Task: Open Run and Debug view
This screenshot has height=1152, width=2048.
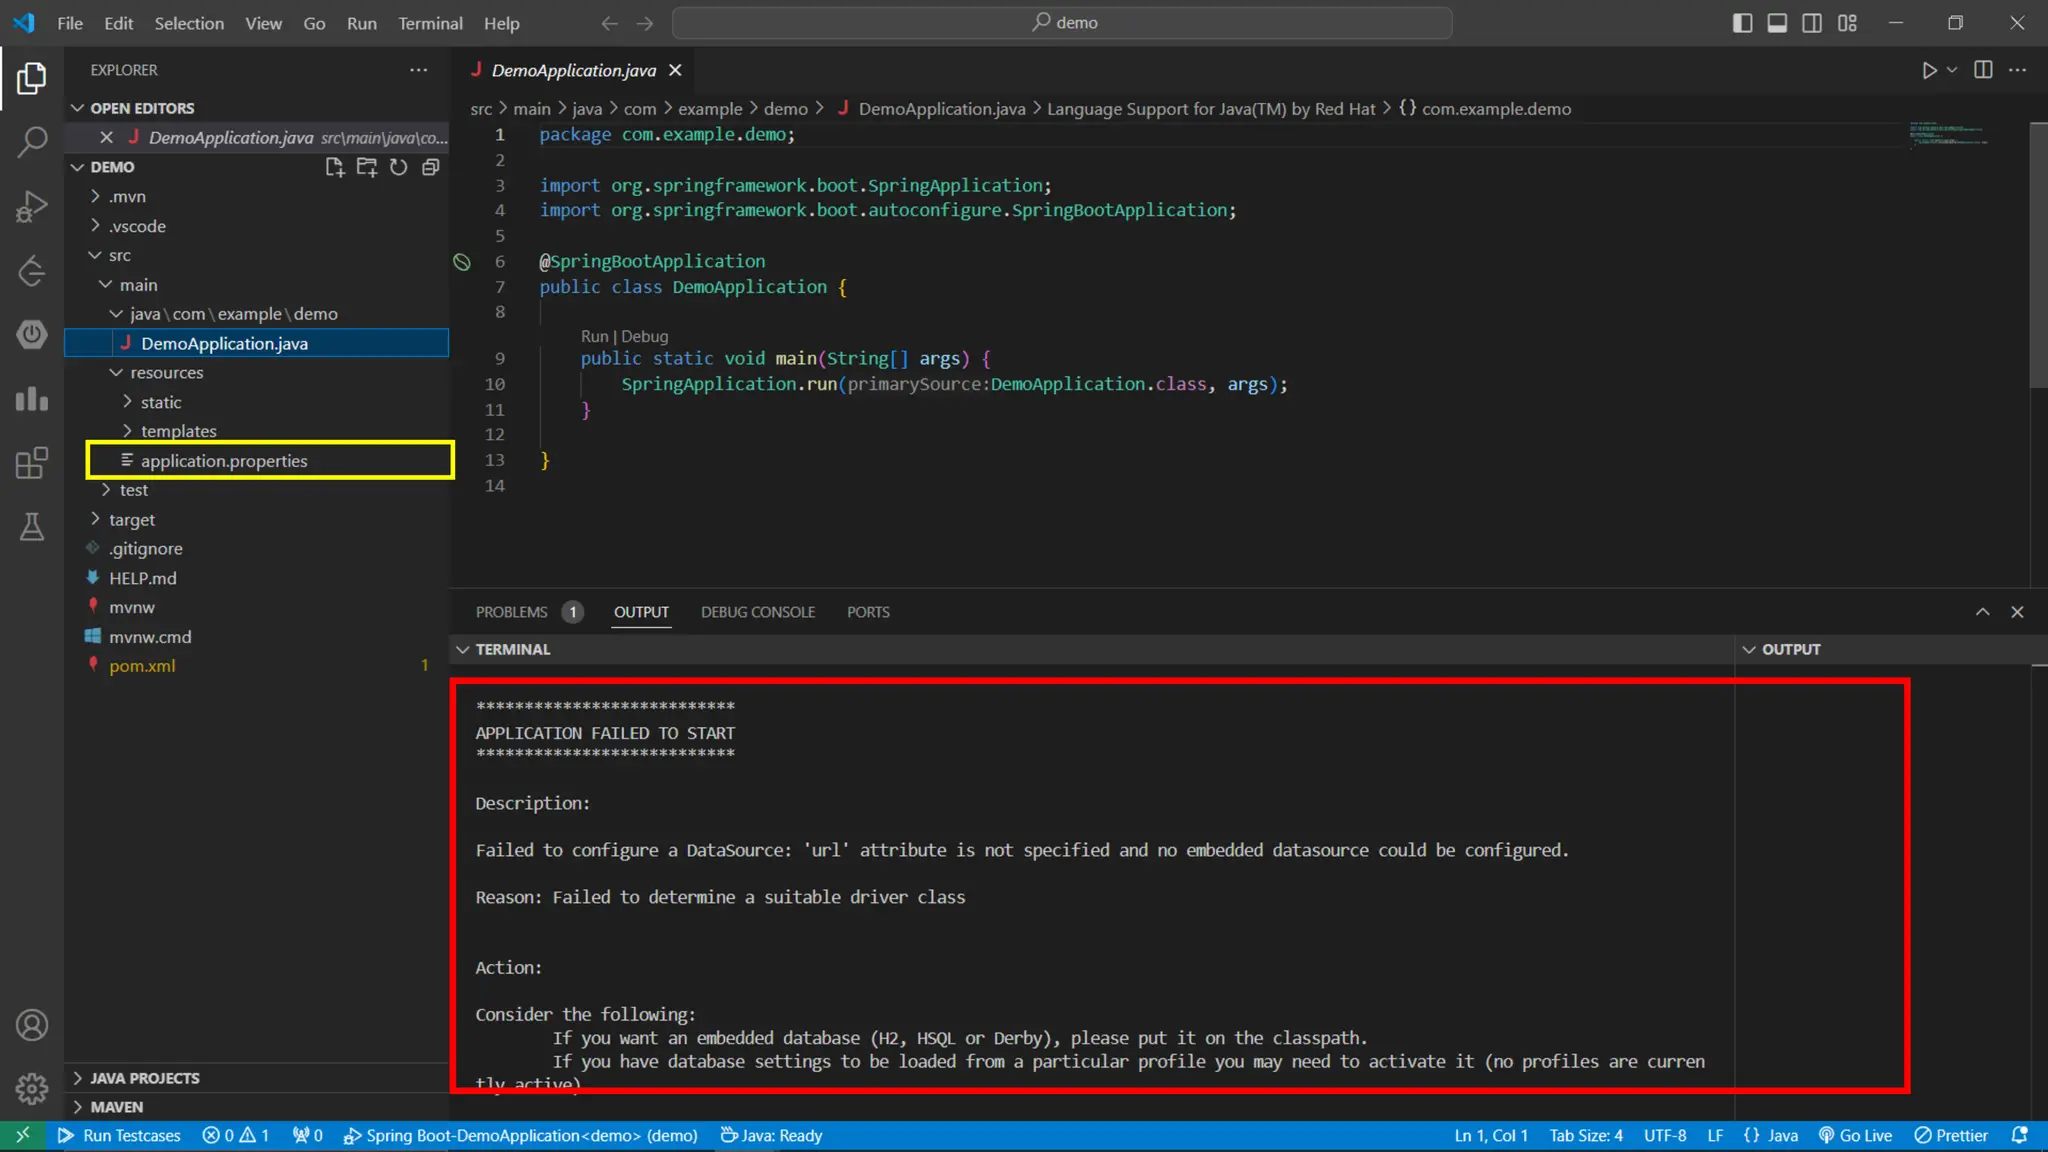Action: click(32, 206)
